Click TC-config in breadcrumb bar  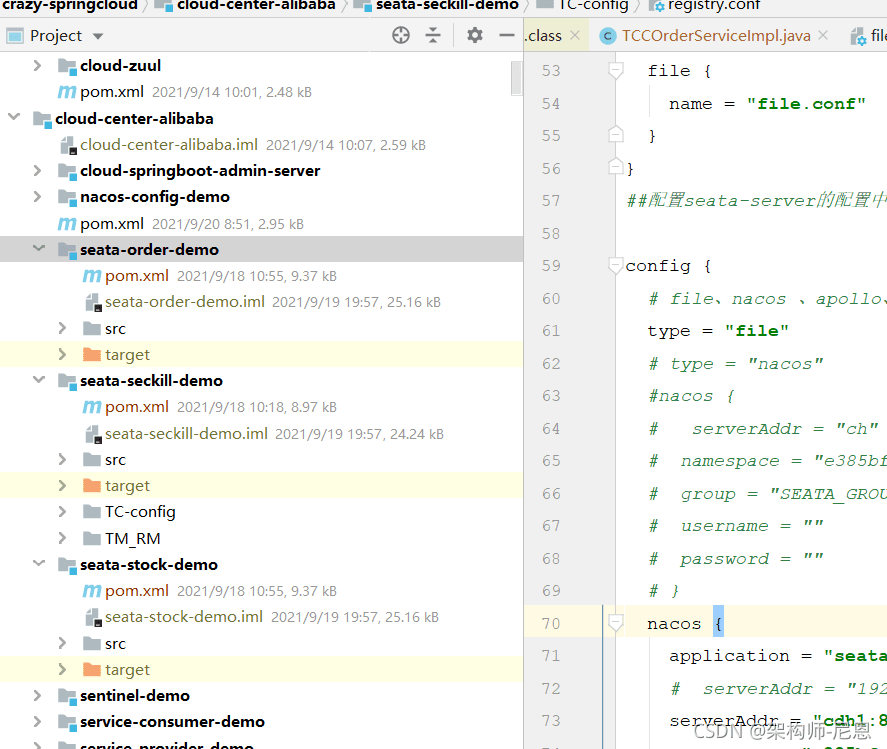[593, 6]
